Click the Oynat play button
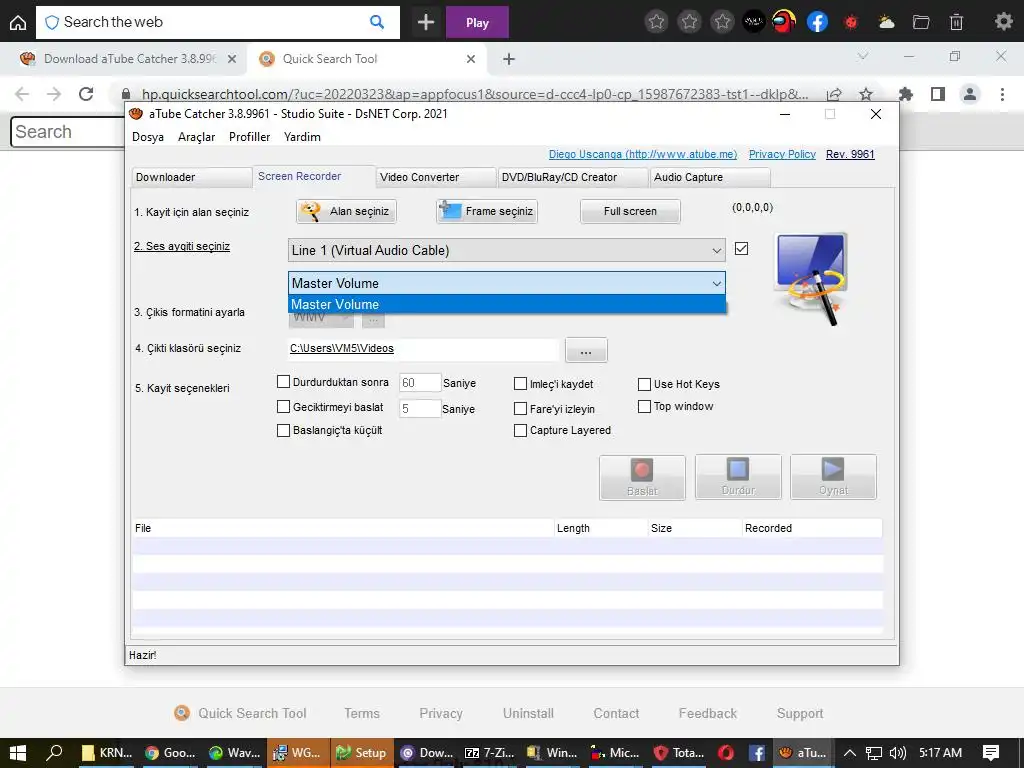Viewport: 1024px width, 768px height. tap(833, 477)
